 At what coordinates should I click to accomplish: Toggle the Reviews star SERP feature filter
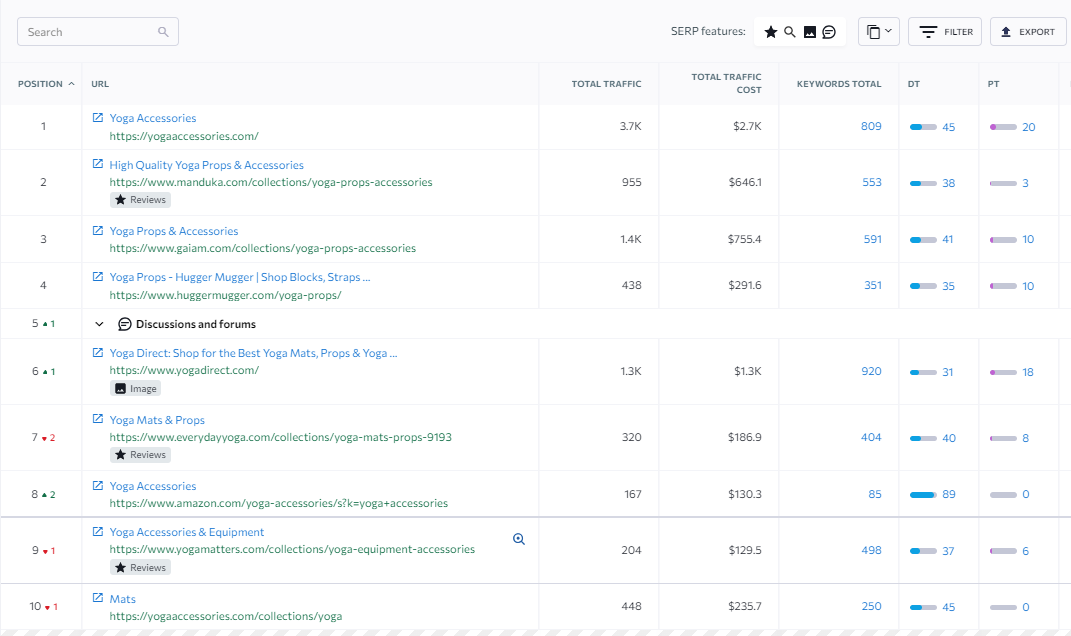tap(770, 32)
